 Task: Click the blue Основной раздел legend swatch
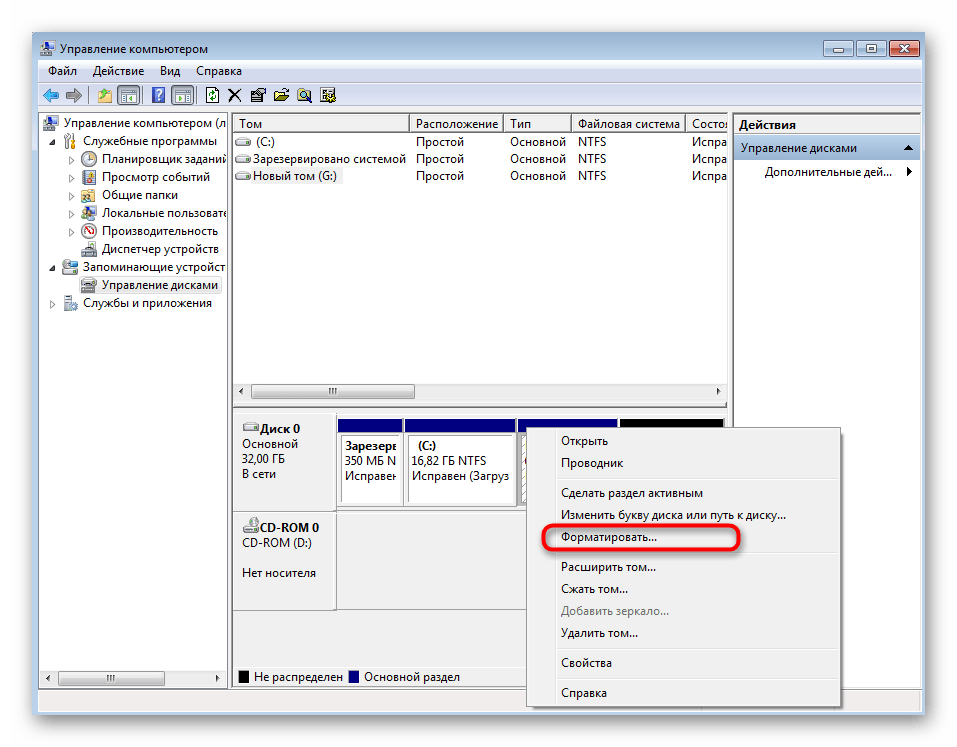coord(353,677)
